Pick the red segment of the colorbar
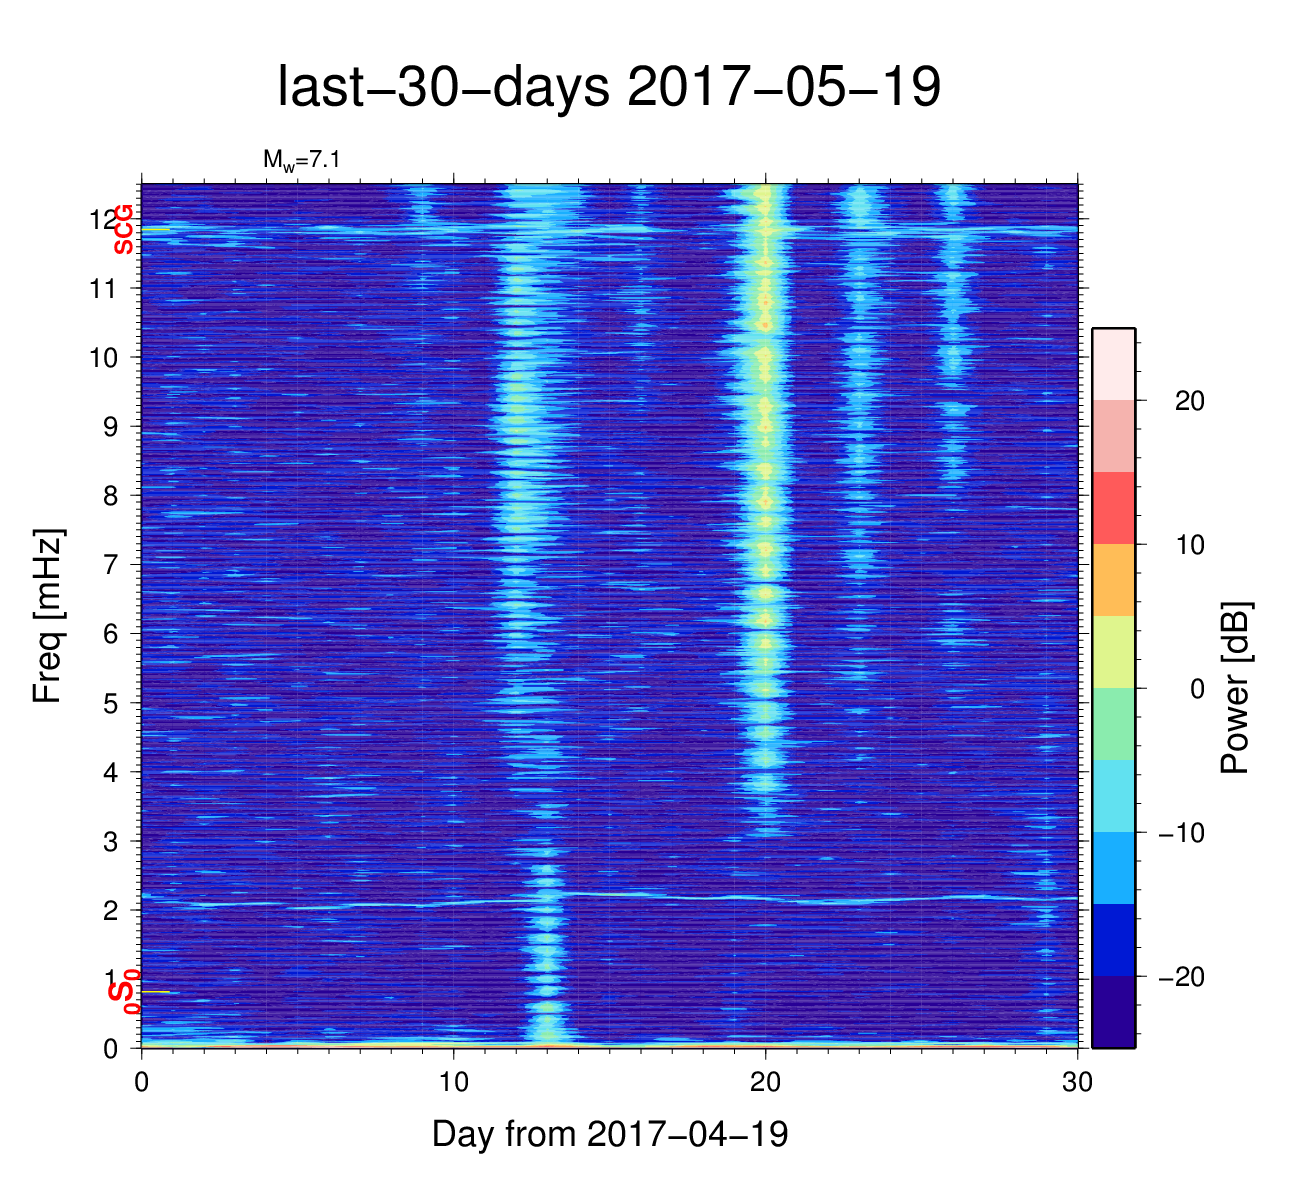1290x1190 pixels. click(x=1113, y=508)
